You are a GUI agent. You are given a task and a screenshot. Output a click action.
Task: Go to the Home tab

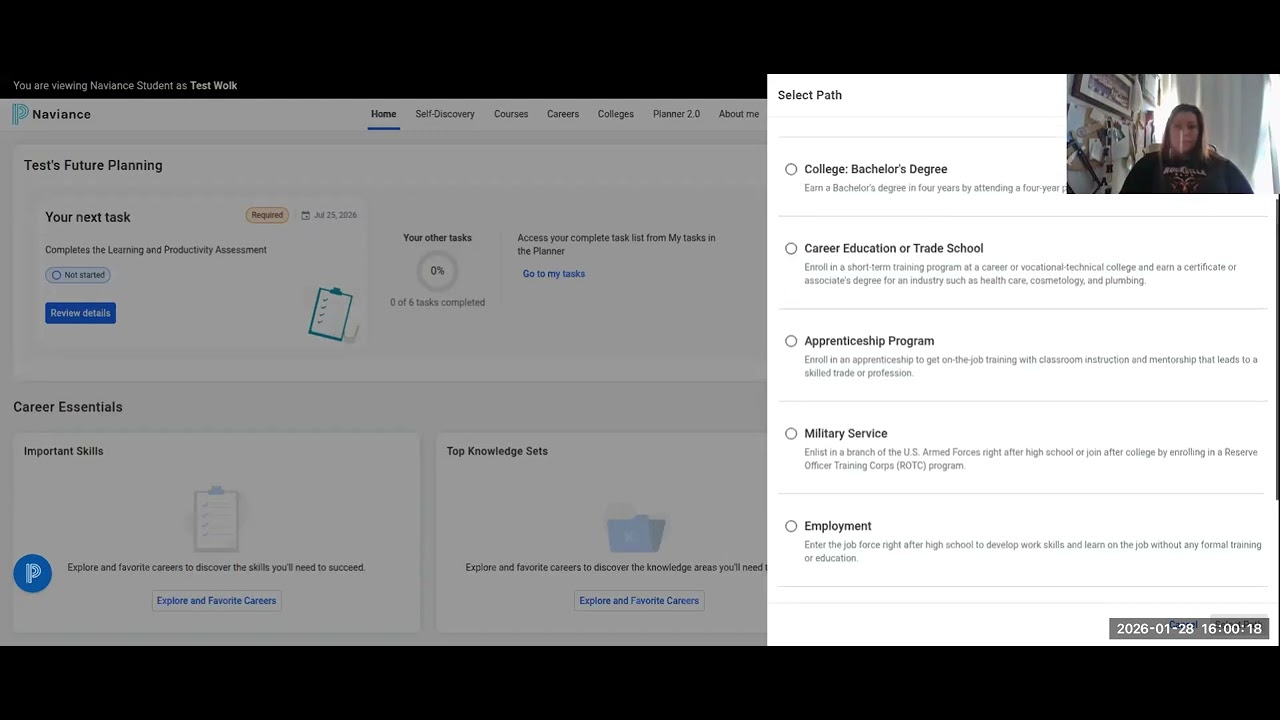click(383, 114)
